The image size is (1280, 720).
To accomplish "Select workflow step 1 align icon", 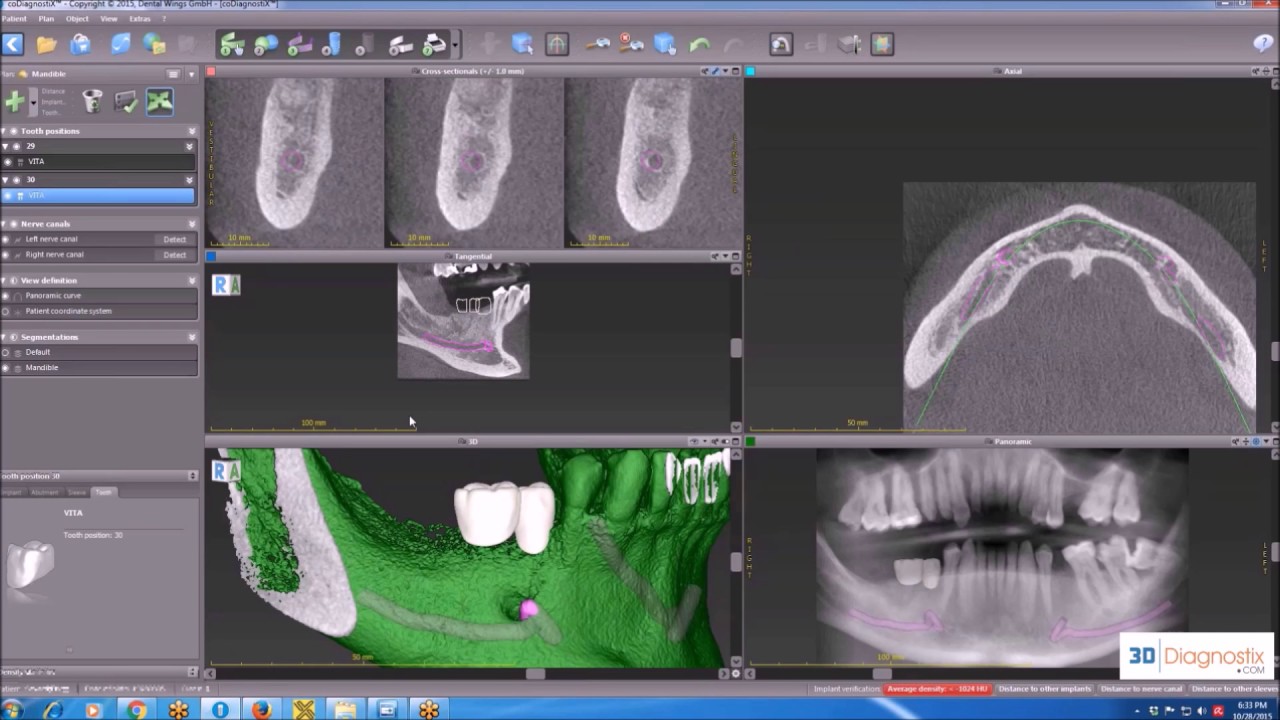I will [232, 45].
